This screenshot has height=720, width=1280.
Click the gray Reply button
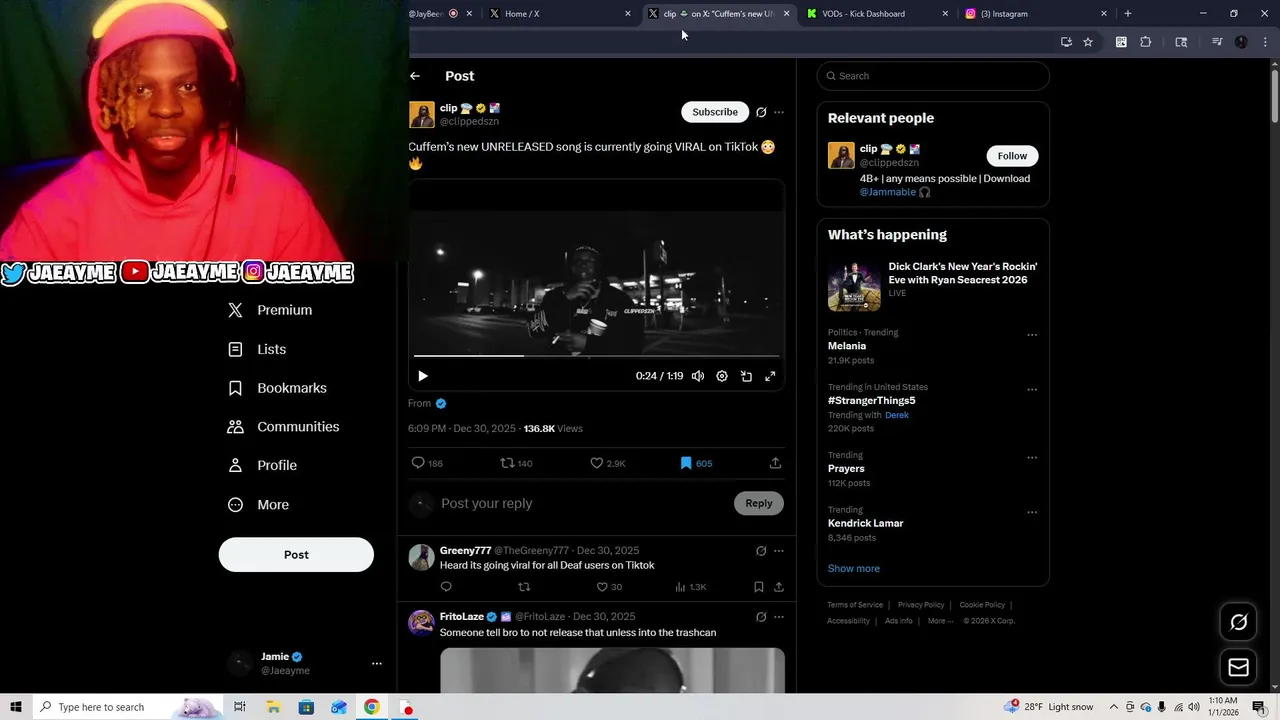(759, 503)
